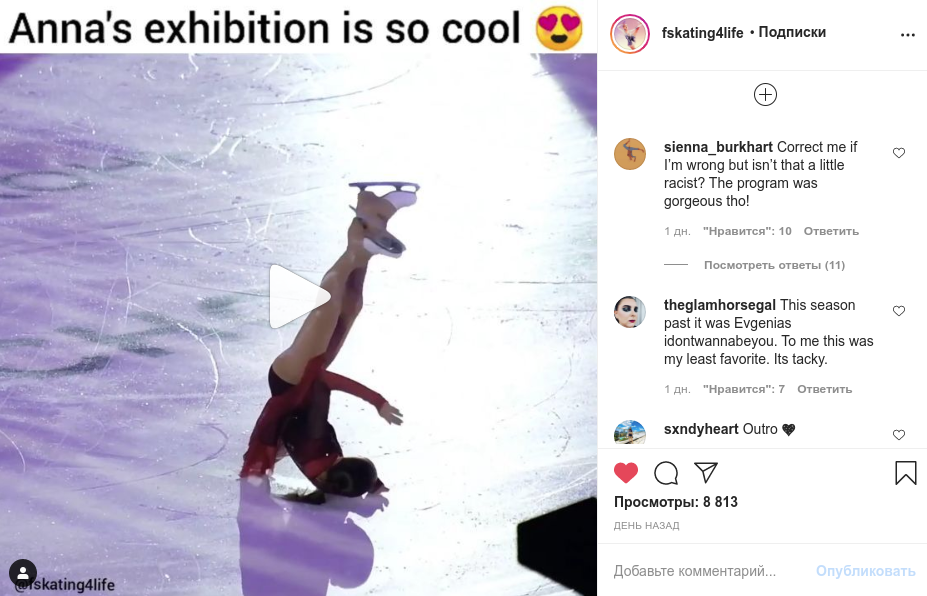Image resolution: width=927 pixels, height=596 pixels.
Task: Open fskating4life profile picture in header
Action: [x=629, y=33]
